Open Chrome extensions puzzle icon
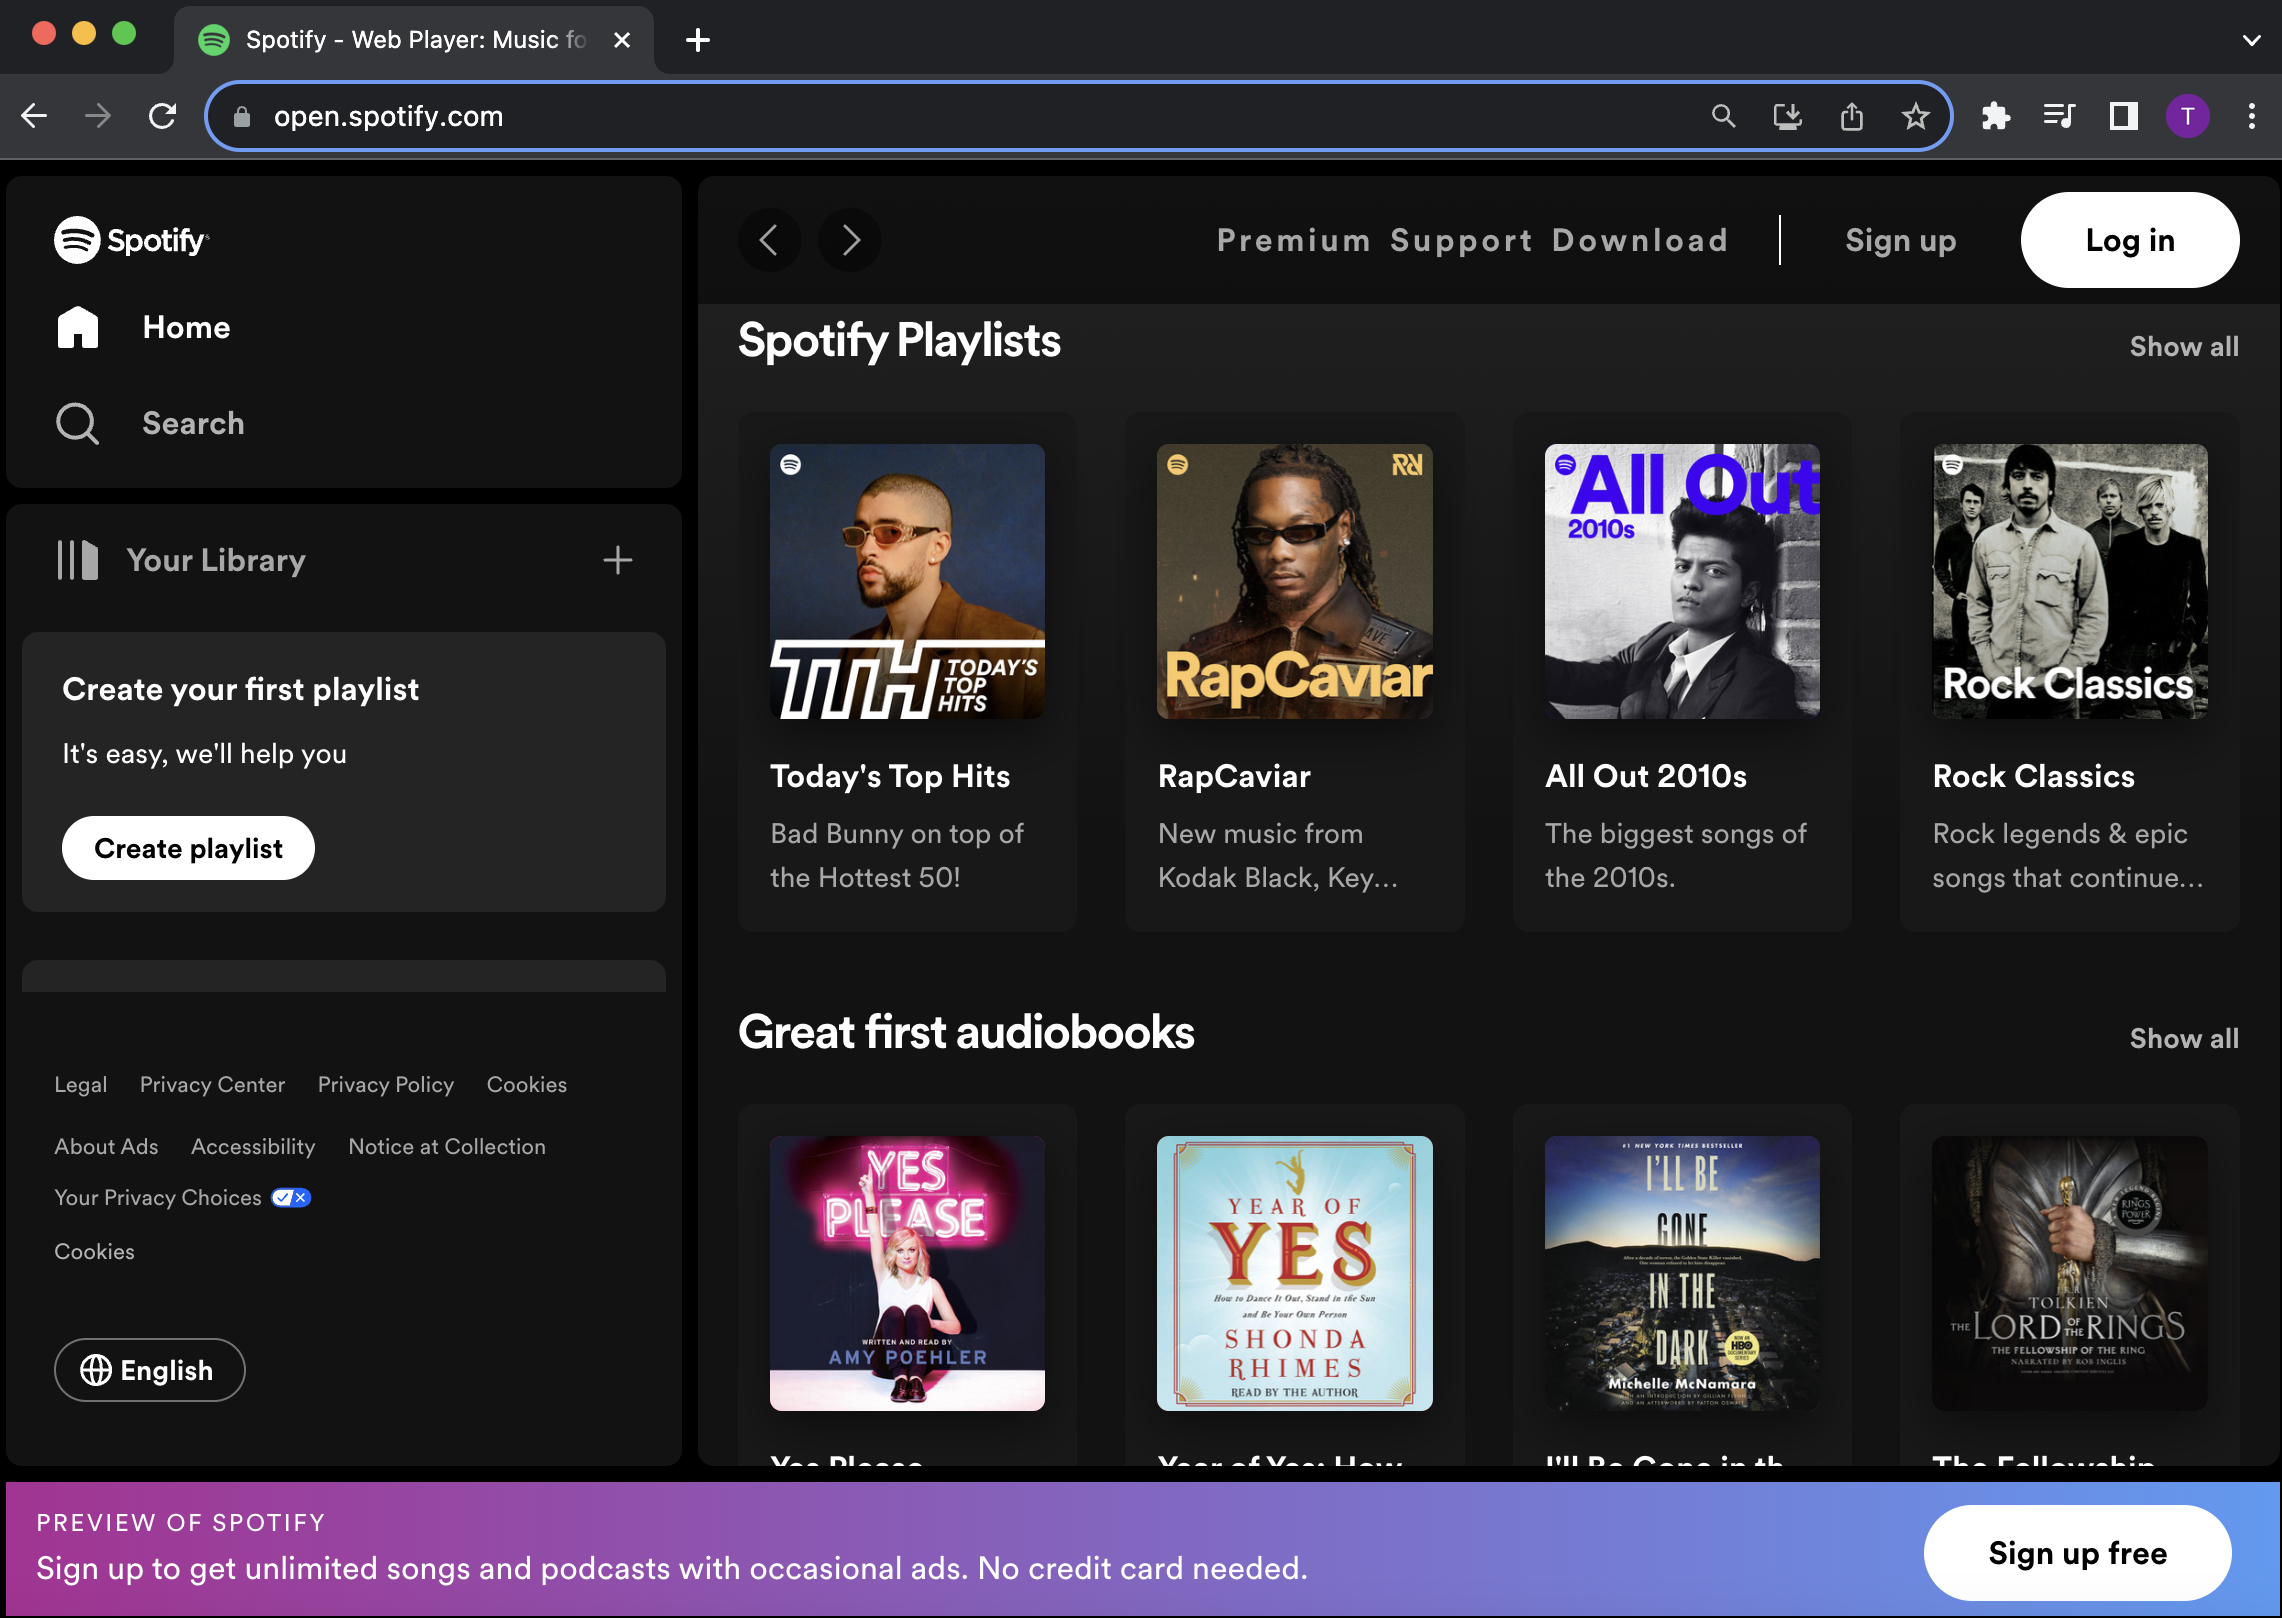 tap(1996, 117)
